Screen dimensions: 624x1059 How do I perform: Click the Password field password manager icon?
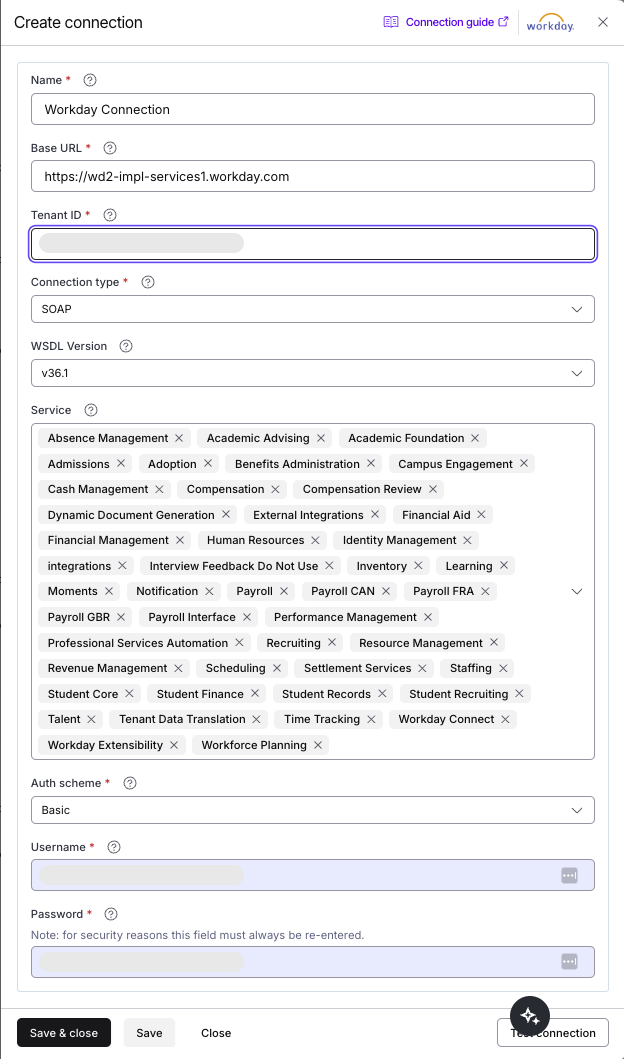point(569,962)
